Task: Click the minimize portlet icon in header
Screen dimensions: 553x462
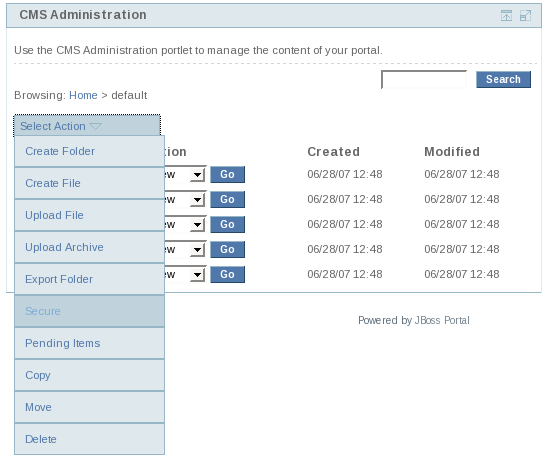Action: coord(506,16)
